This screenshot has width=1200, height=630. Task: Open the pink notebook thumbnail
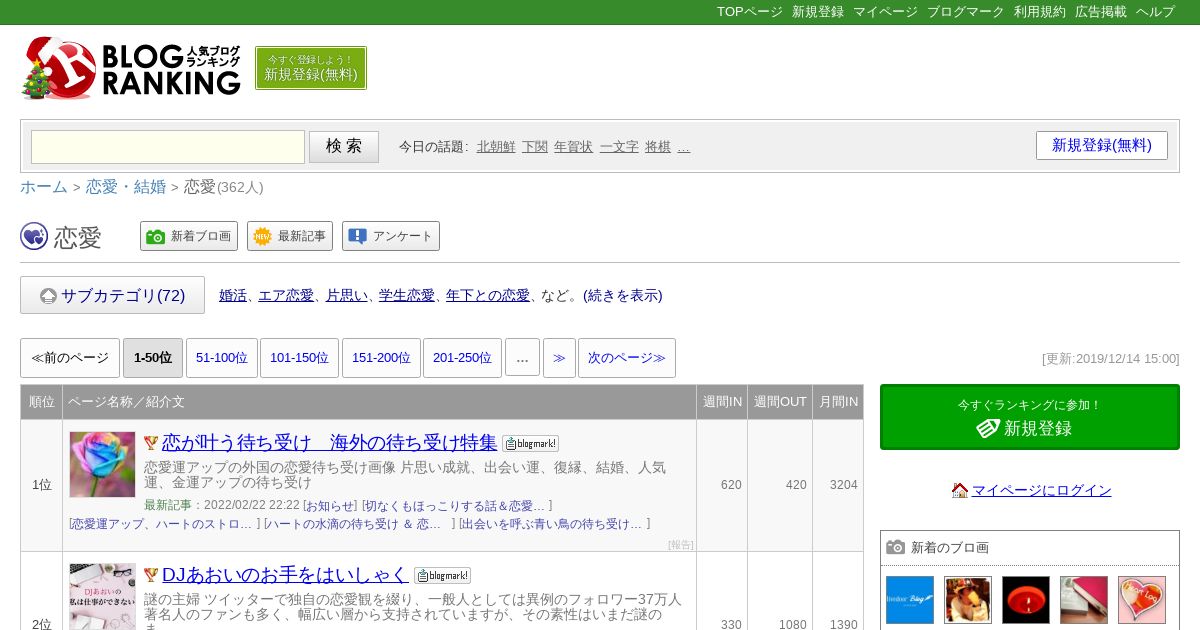click(x=1084, y=600)
